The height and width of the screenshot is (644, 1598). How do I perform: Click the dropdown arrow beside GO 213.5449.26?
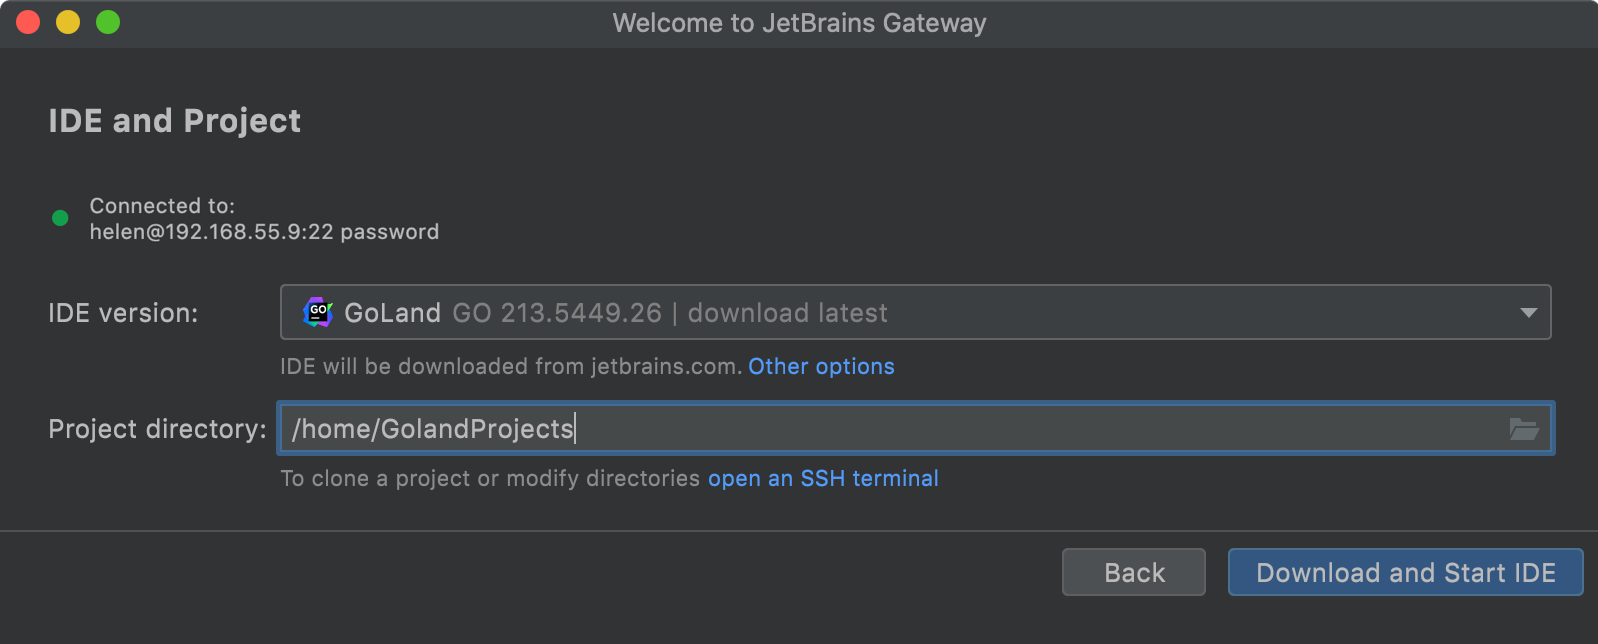[x=1528, y=312]
